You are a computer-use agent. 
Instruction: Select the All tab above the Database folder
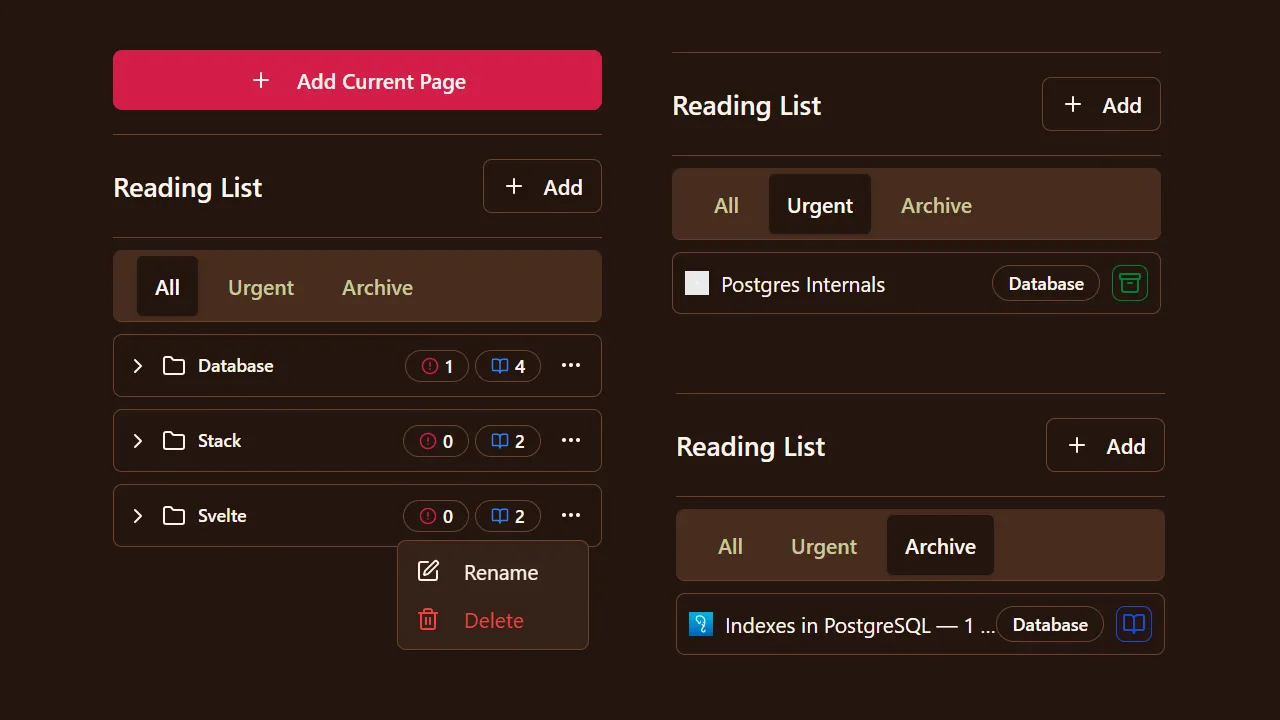167,287
